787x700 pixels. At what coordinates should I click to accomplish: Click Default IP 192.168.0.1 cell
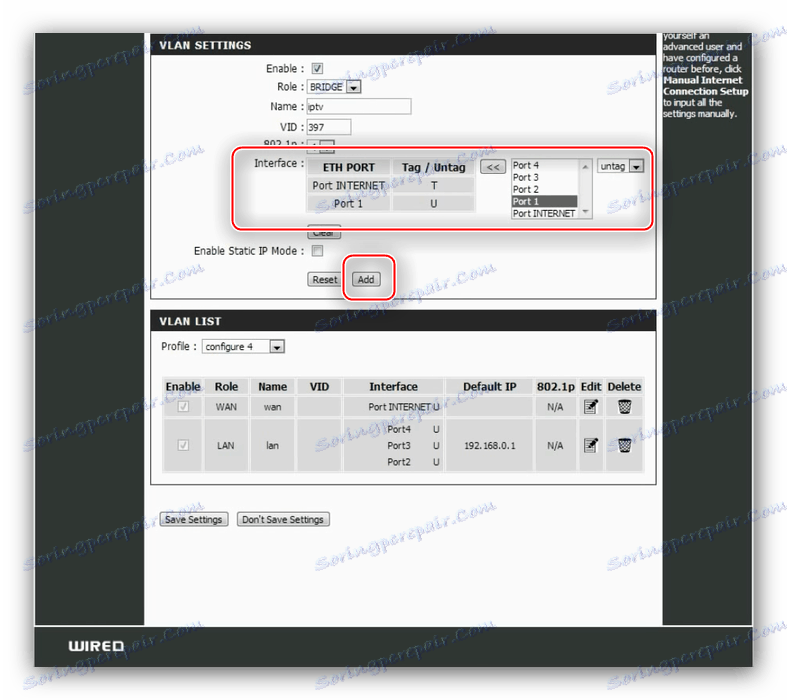click(x=489, y=445)
